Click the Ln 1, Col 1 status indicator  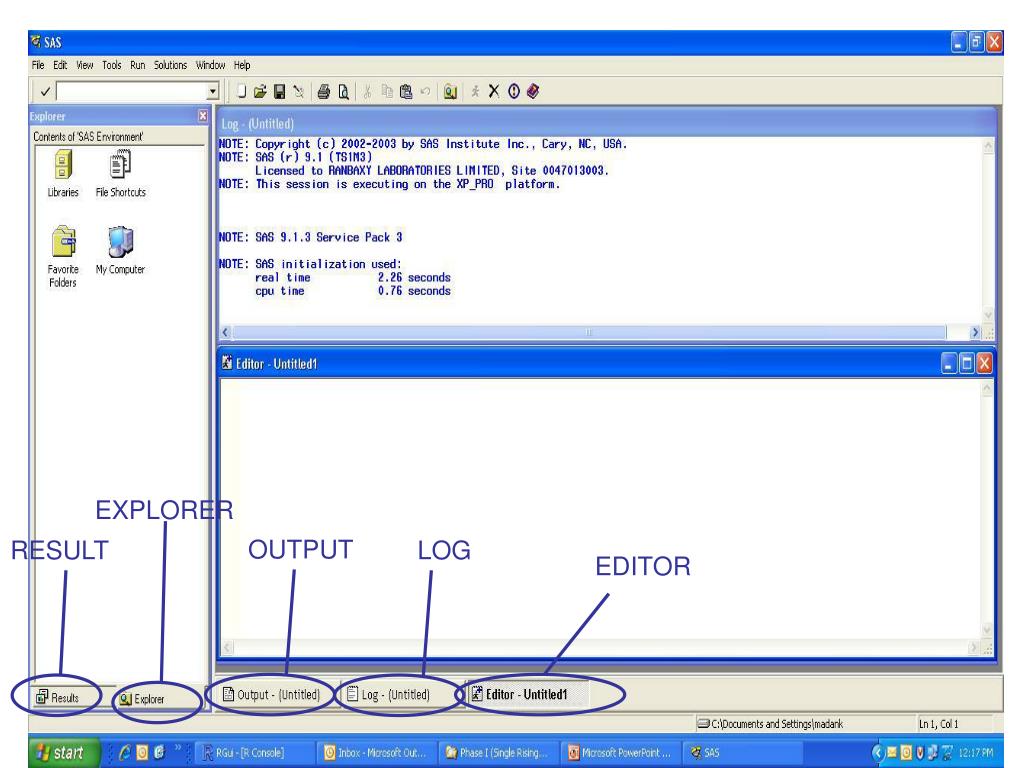pos(938,724)
